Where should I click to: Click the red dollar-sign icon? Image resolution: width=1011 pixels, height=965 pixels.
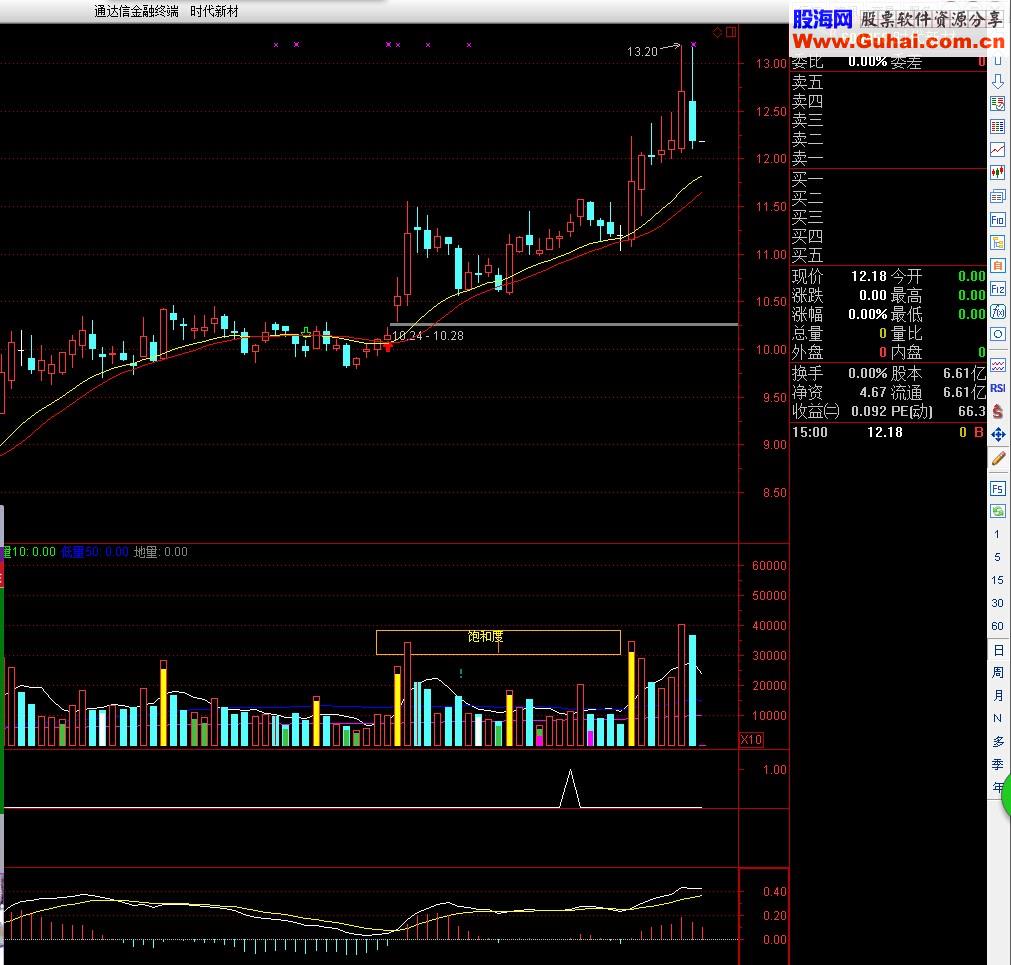[997, 411]
